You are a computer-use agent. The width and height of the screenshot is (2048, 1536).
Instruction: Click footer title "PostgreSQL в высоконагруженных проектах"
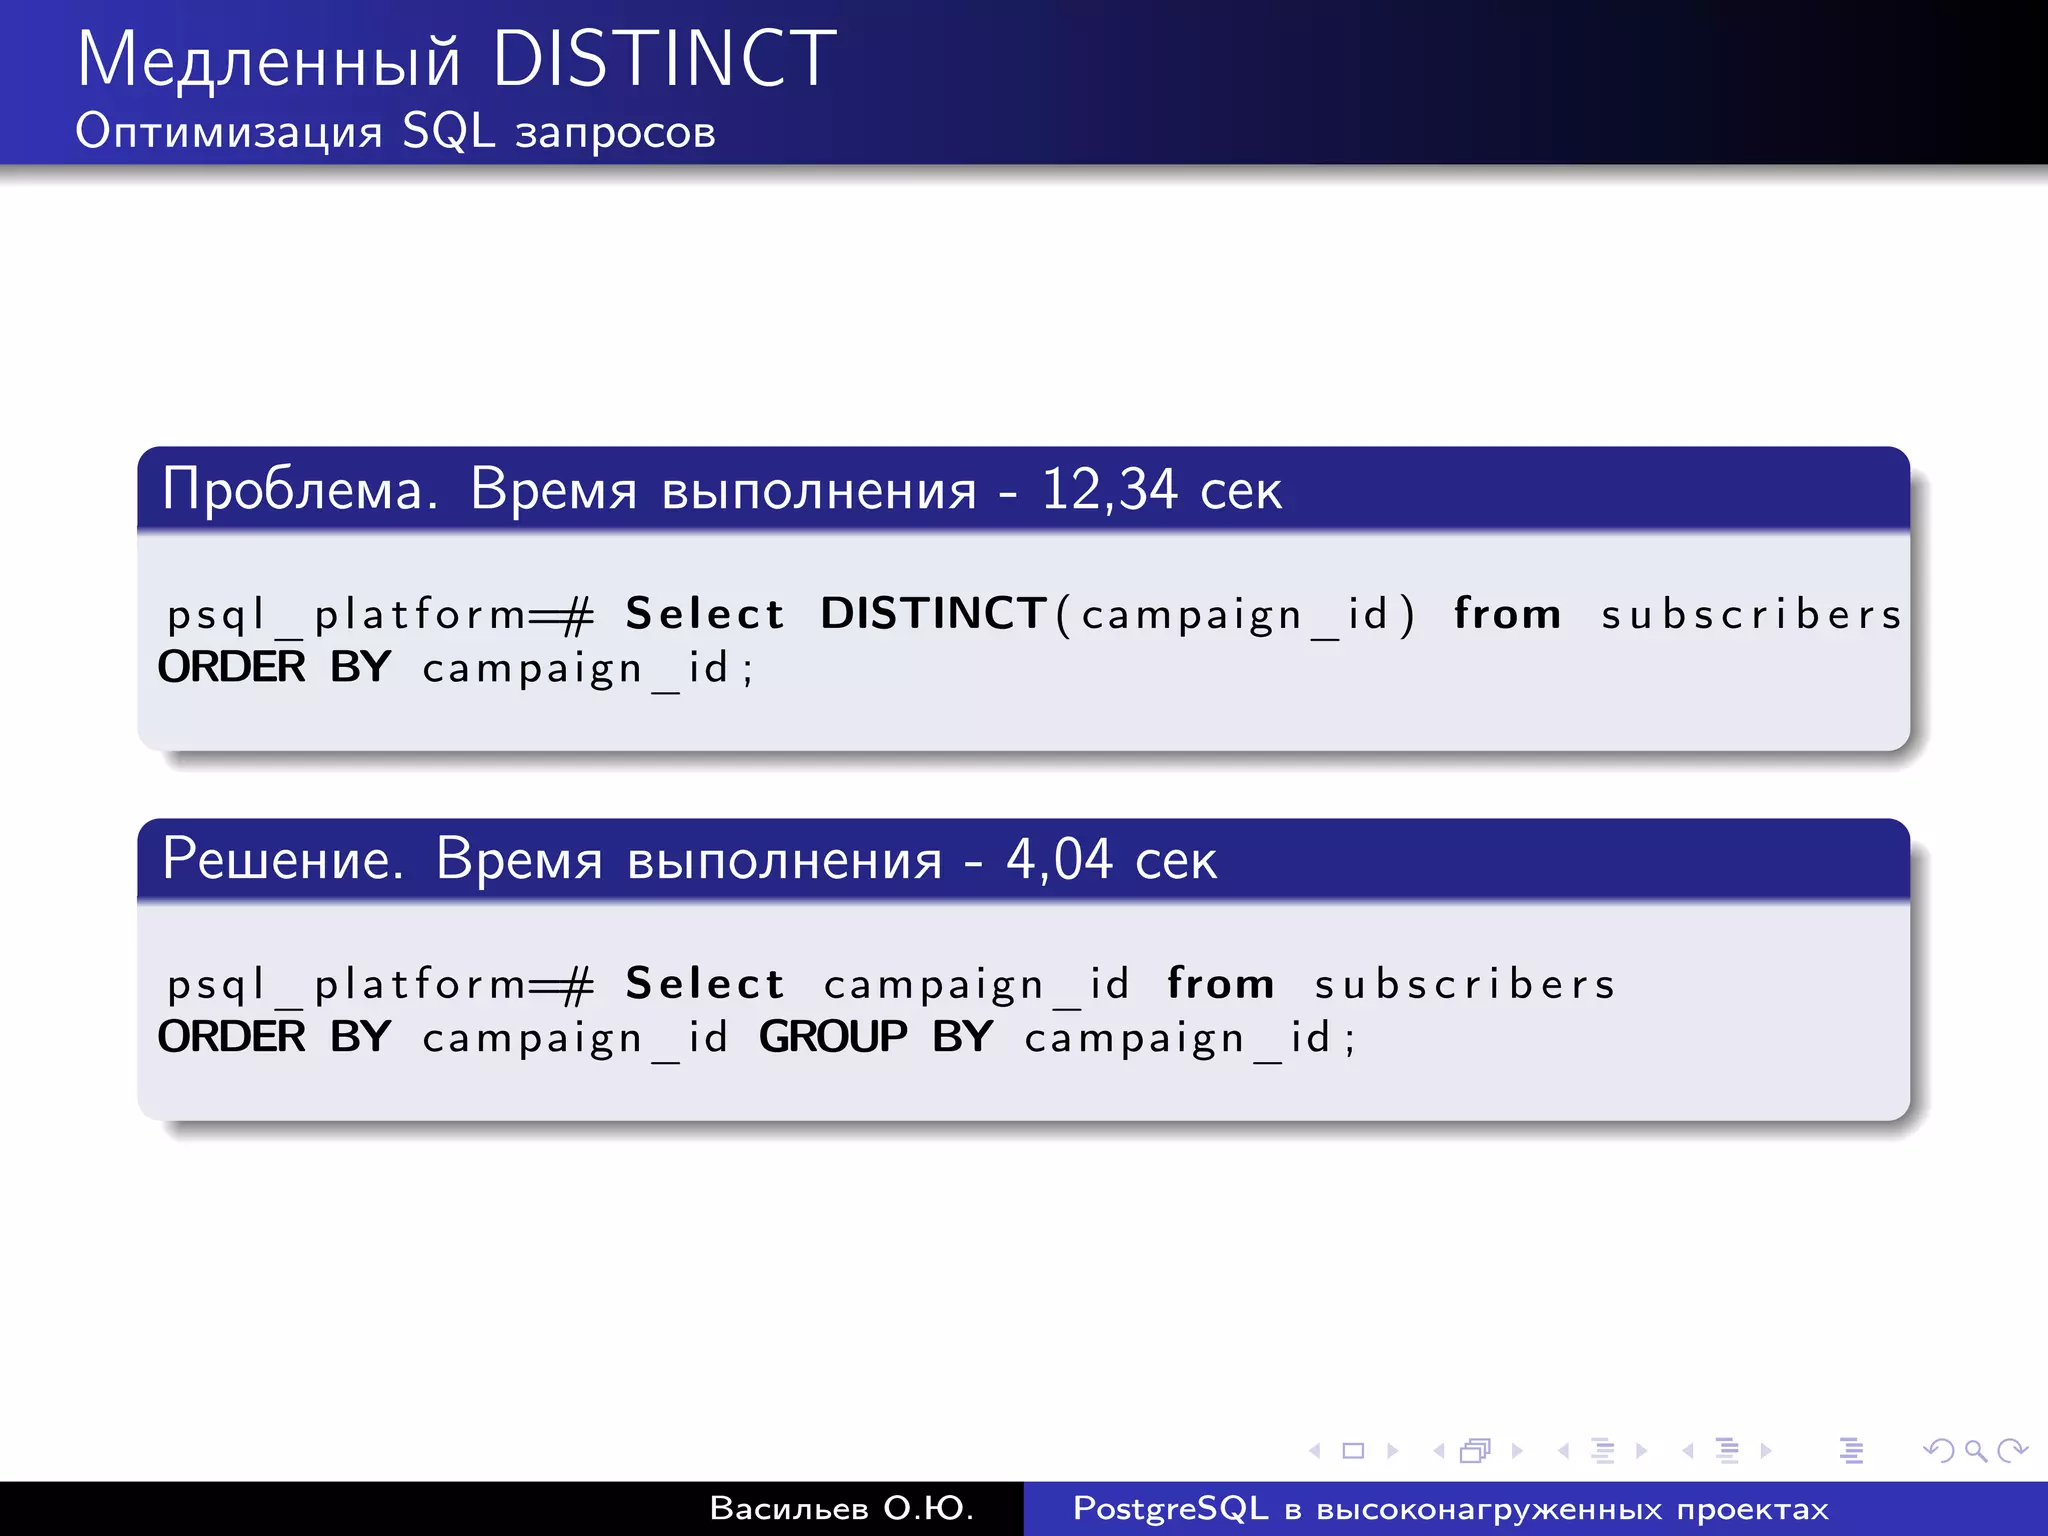coord(1451,1508)
